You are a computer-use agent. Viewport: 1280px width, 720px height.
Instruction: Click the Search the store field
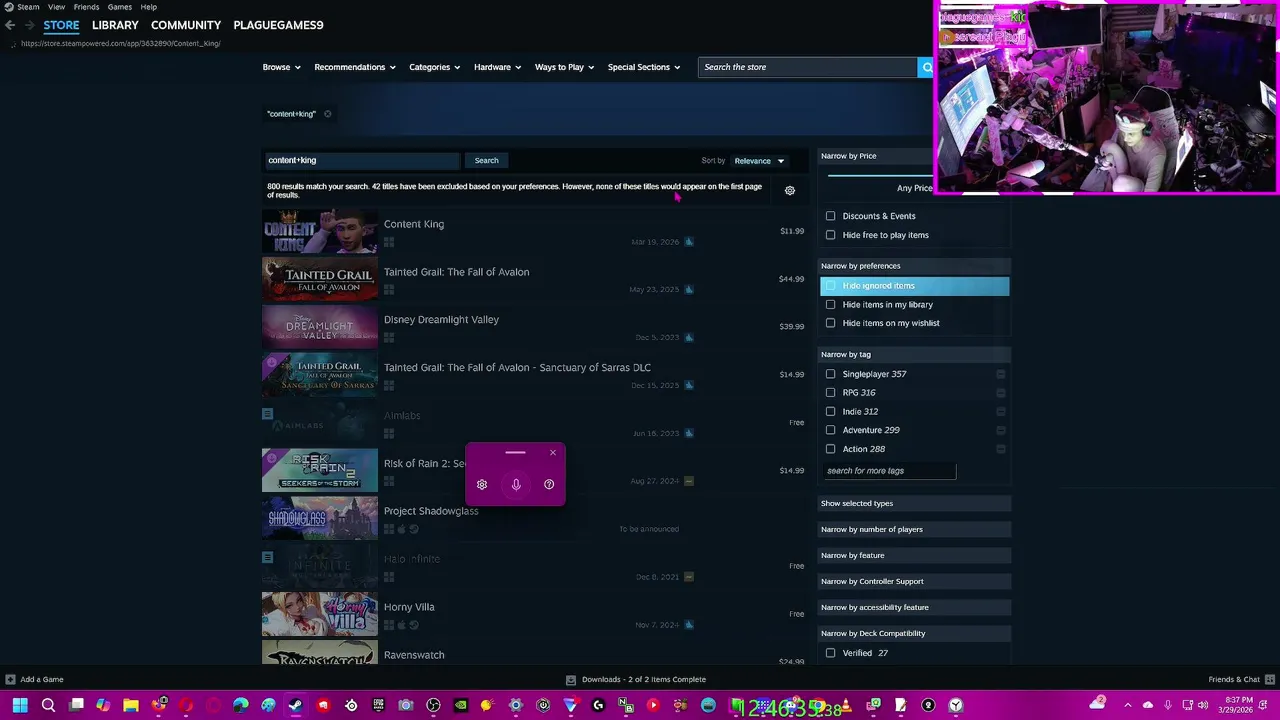tap(808, 67)
